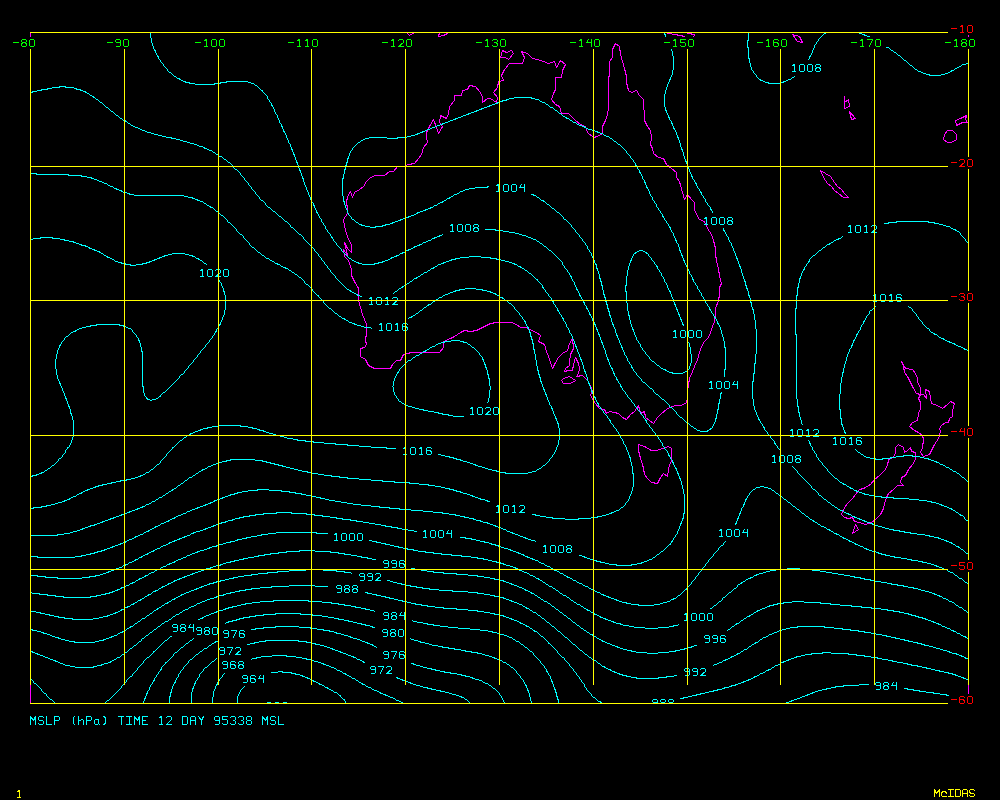Click the 1016 label on the -30 latitude line
This screenshot has width=1000, height=800.
click(x=887, y=298)
